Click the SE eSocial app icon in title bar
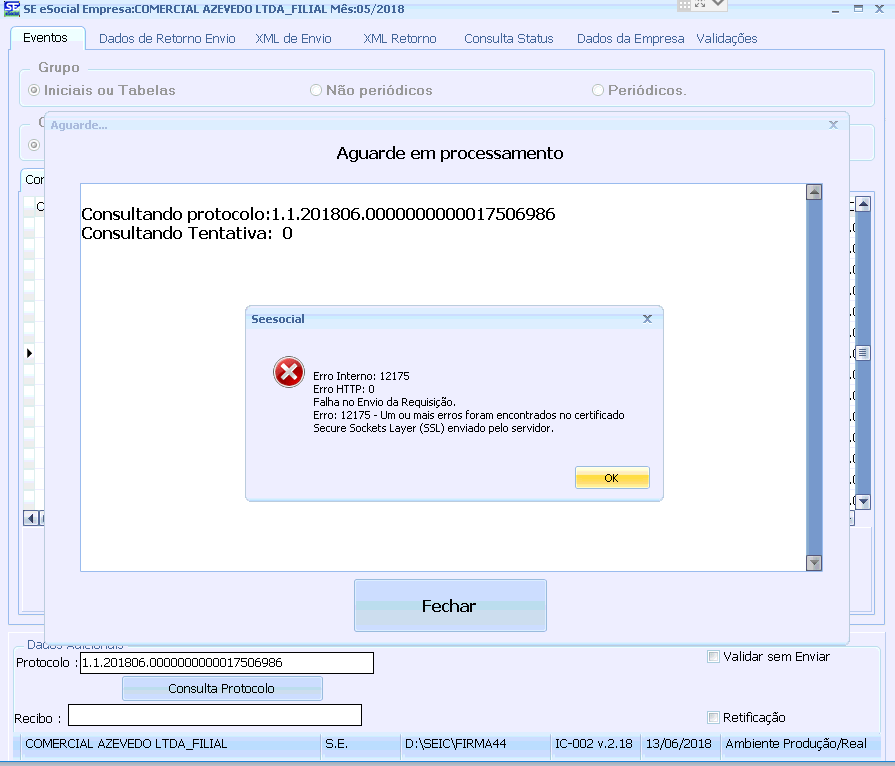895x766 pixels. [11, 9]
